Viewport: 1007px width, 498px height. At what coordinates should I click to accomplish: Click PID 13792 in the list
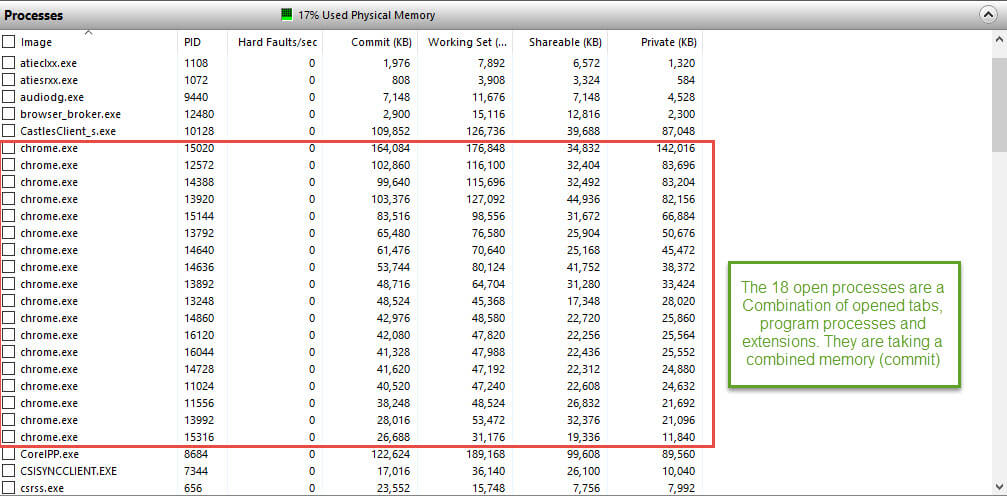[198, 233]
